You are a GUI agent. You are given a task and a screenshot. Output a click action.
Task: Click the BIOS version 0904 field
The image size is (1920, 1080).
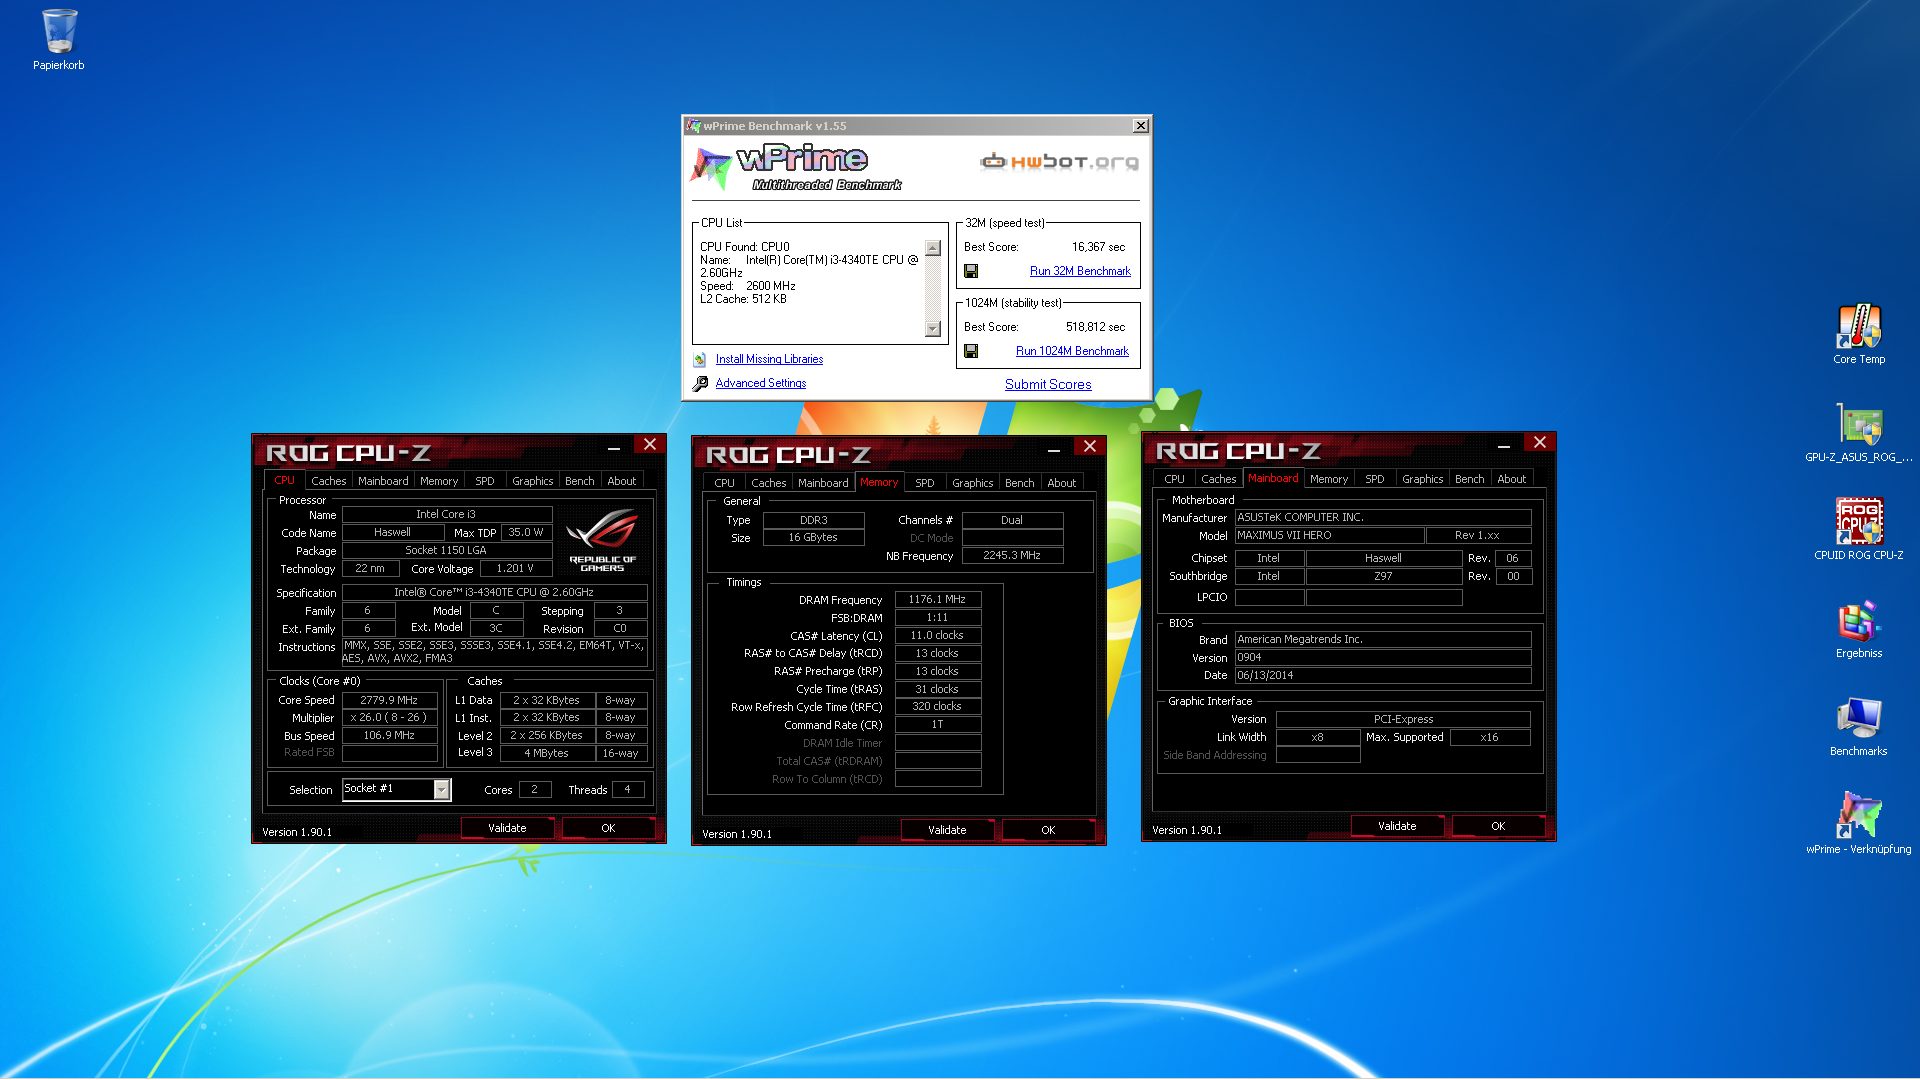tap(1383, 658)
